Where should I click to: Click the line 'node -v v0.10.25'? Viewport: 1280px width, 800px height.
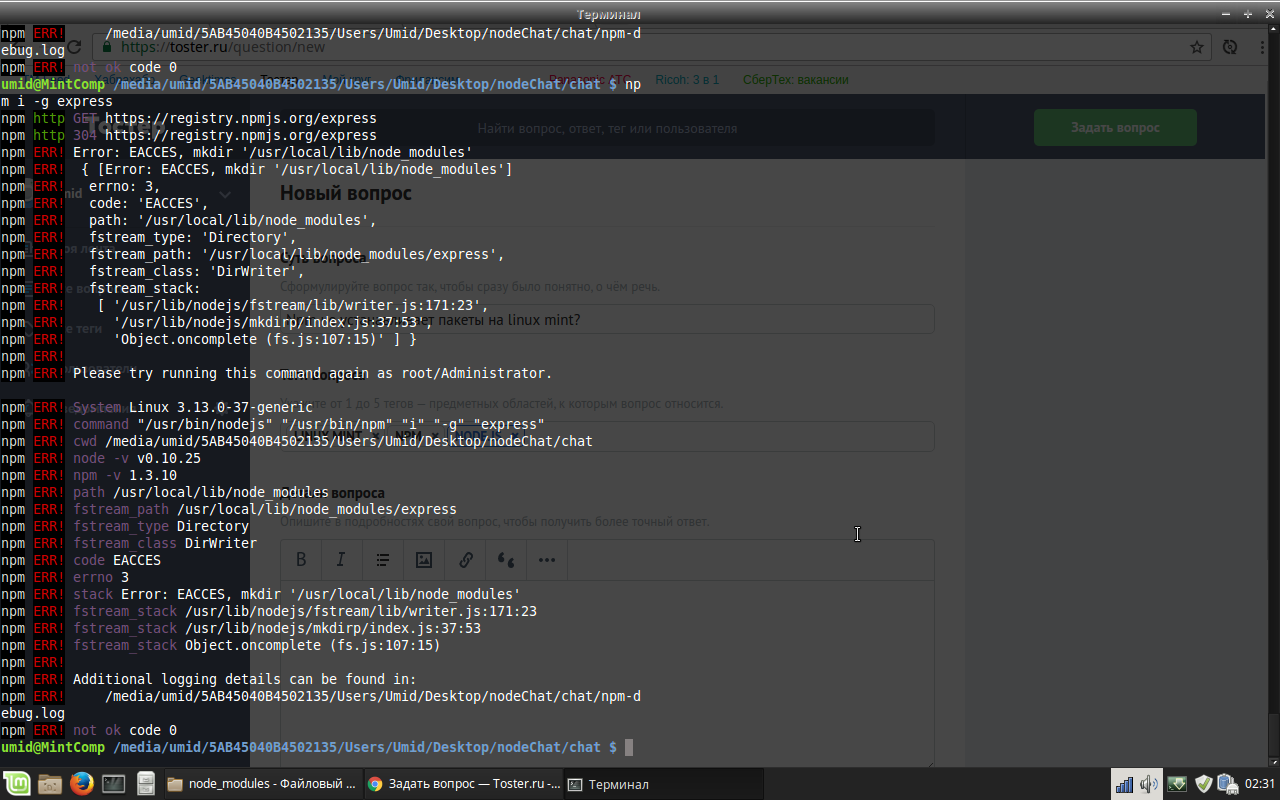137,458
